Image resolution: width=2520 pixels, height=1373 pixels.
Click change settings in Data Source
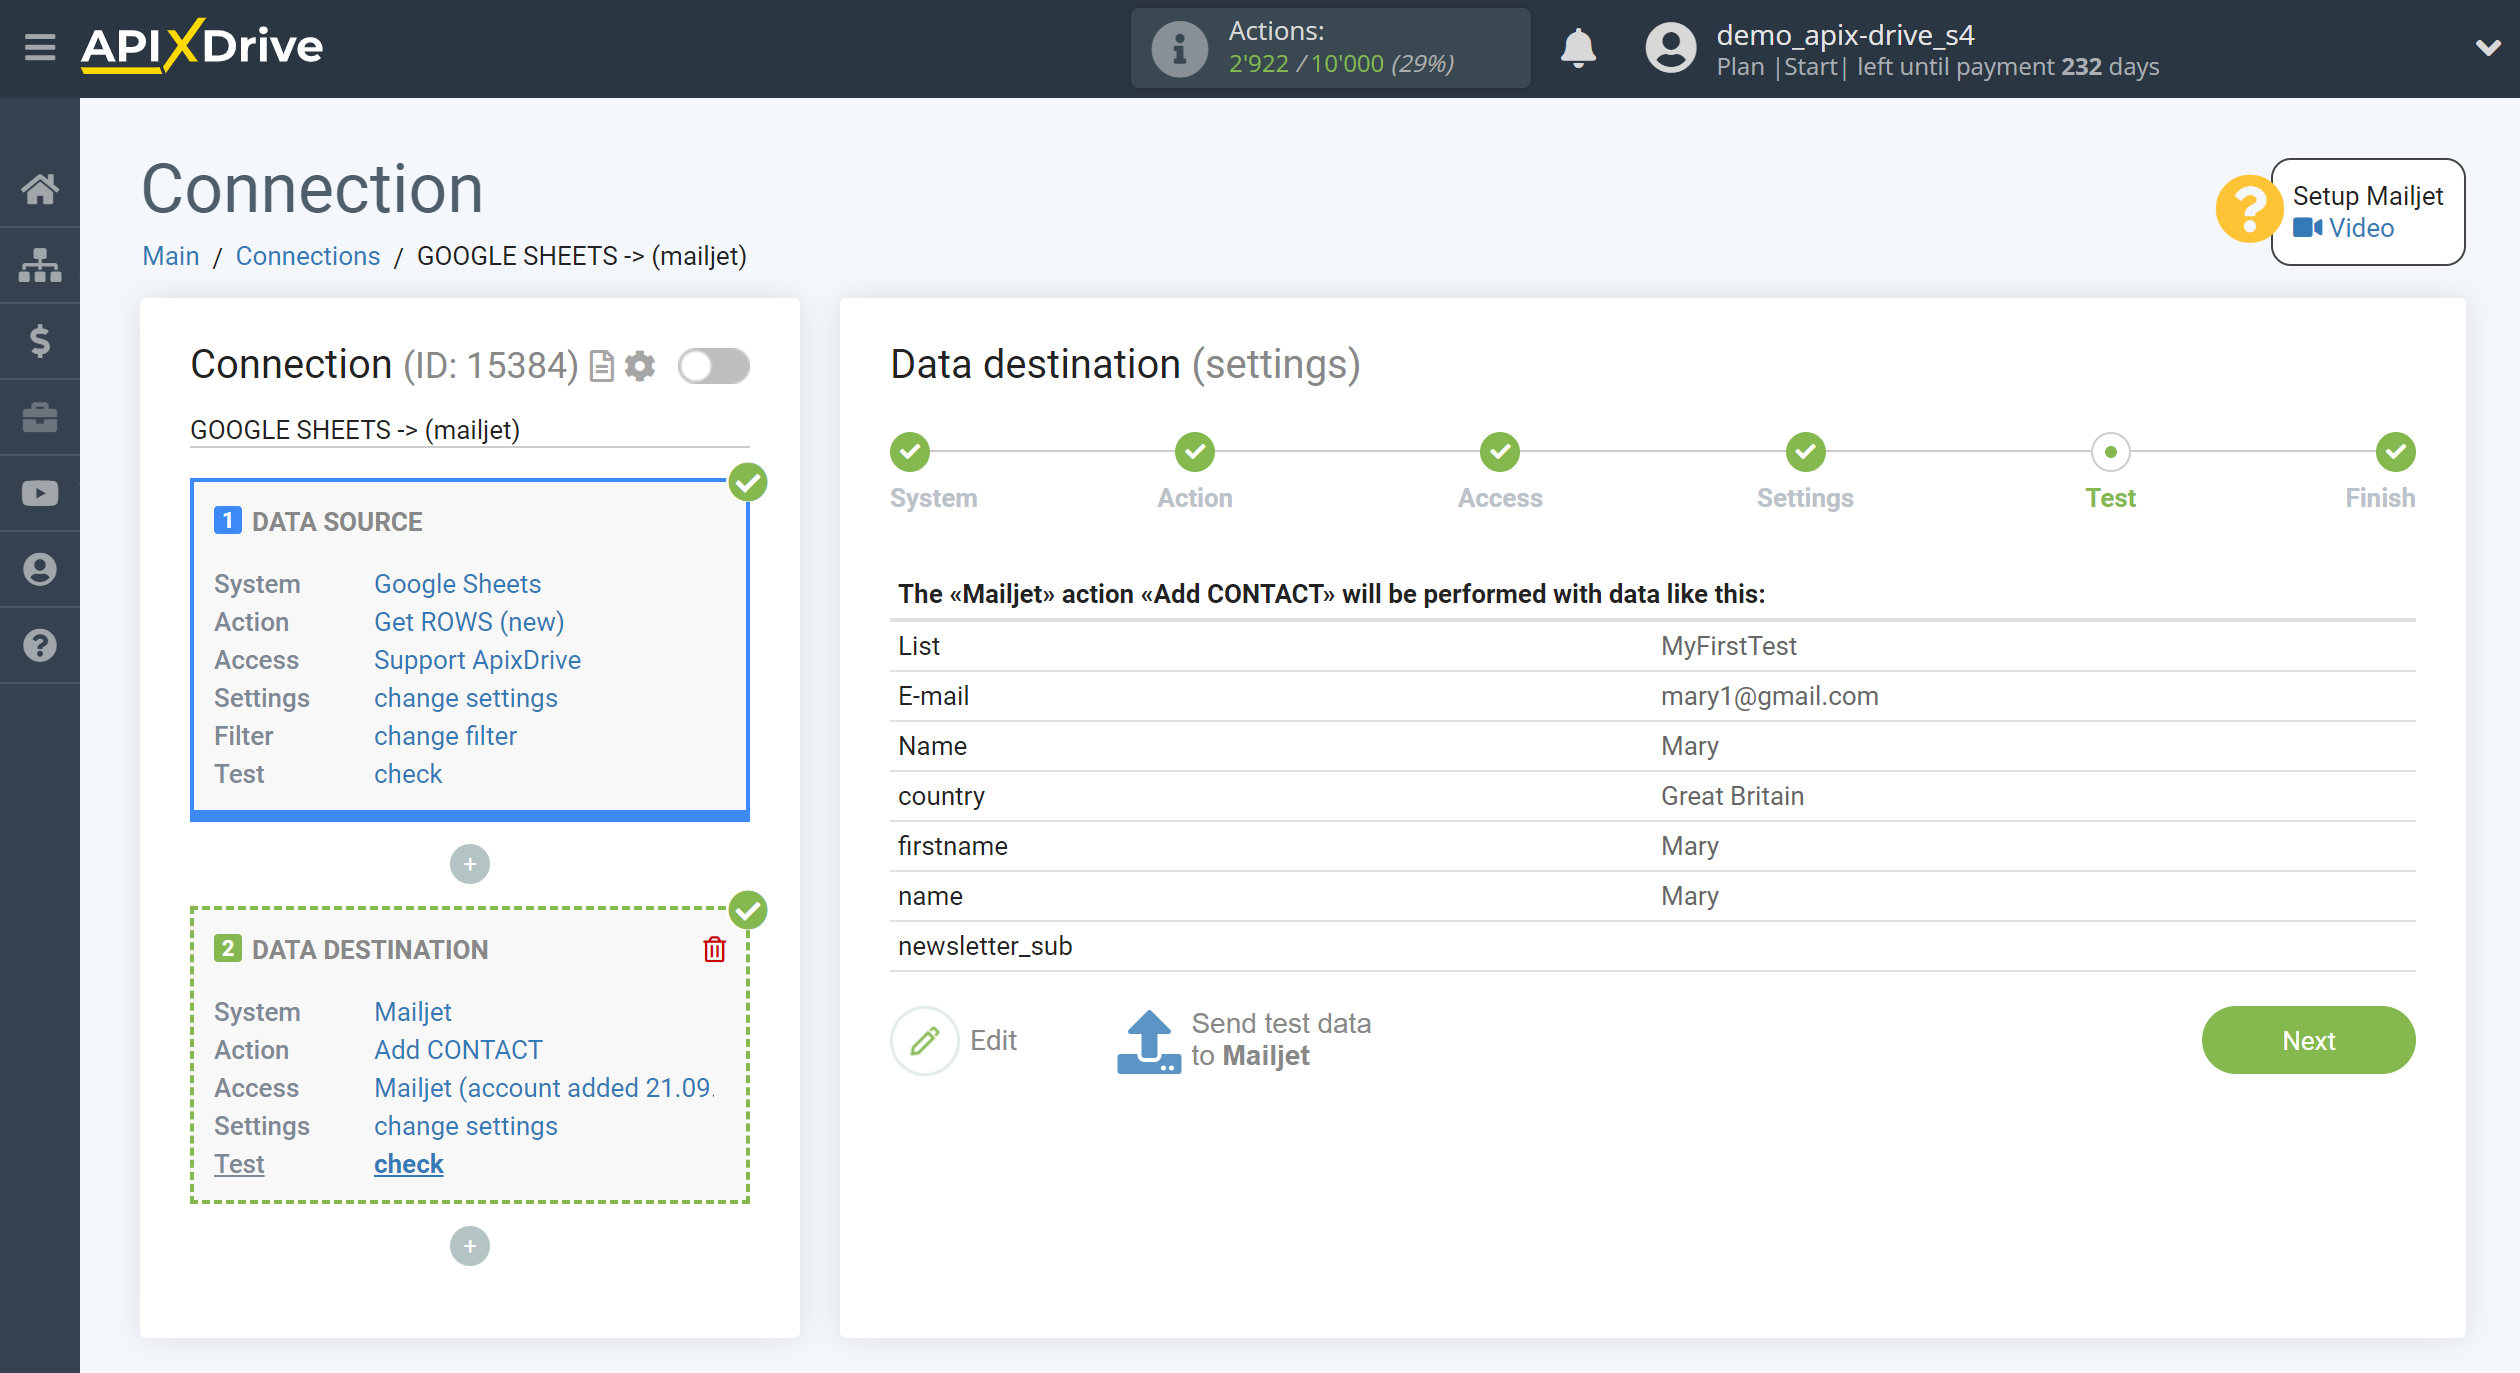(x=465, y=698)
